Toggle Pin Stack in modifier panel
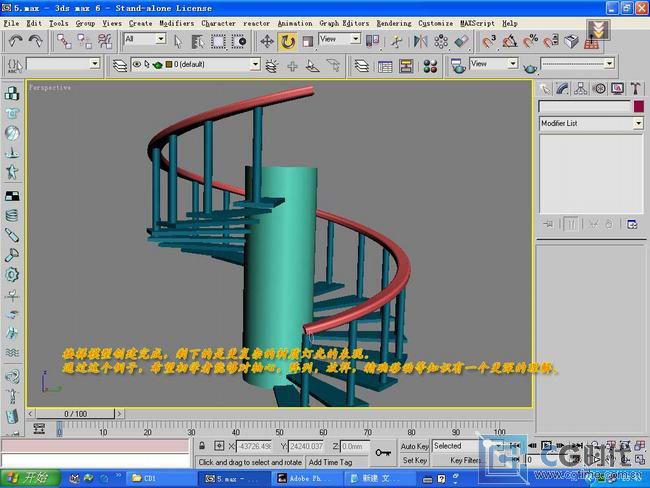 click(548, 224)
